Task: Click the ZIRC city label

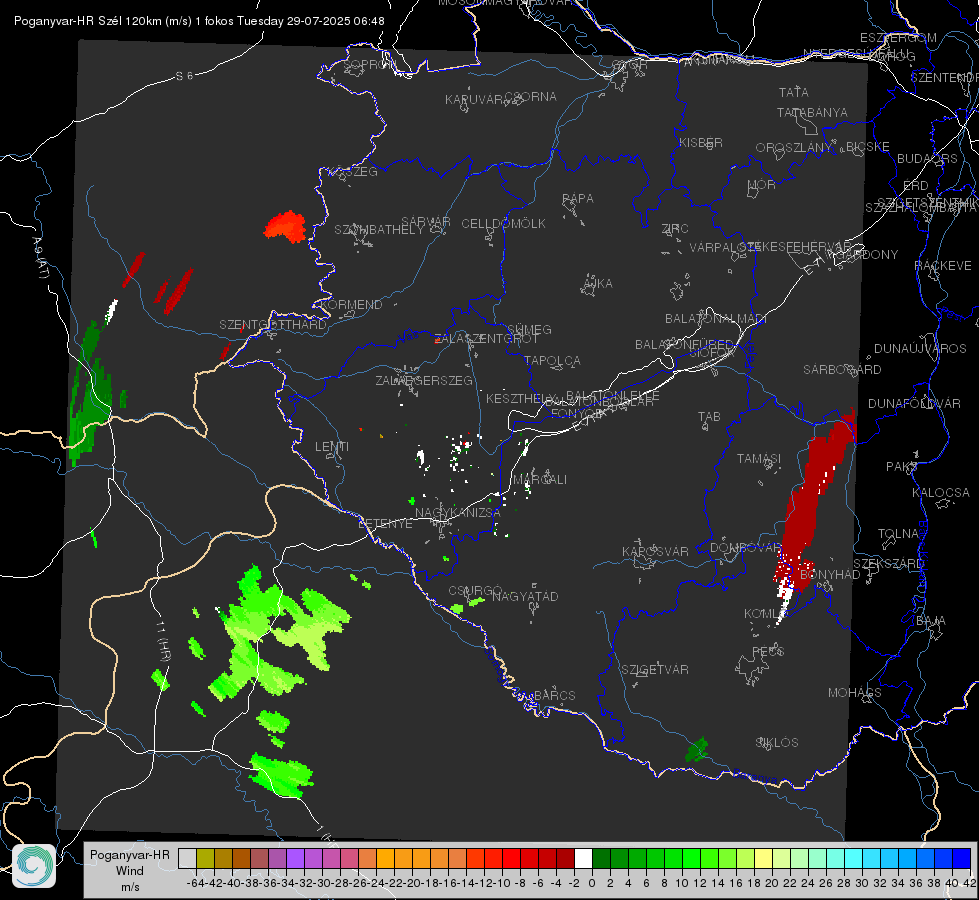Action: pyautogui.click(x=675, y=229)
